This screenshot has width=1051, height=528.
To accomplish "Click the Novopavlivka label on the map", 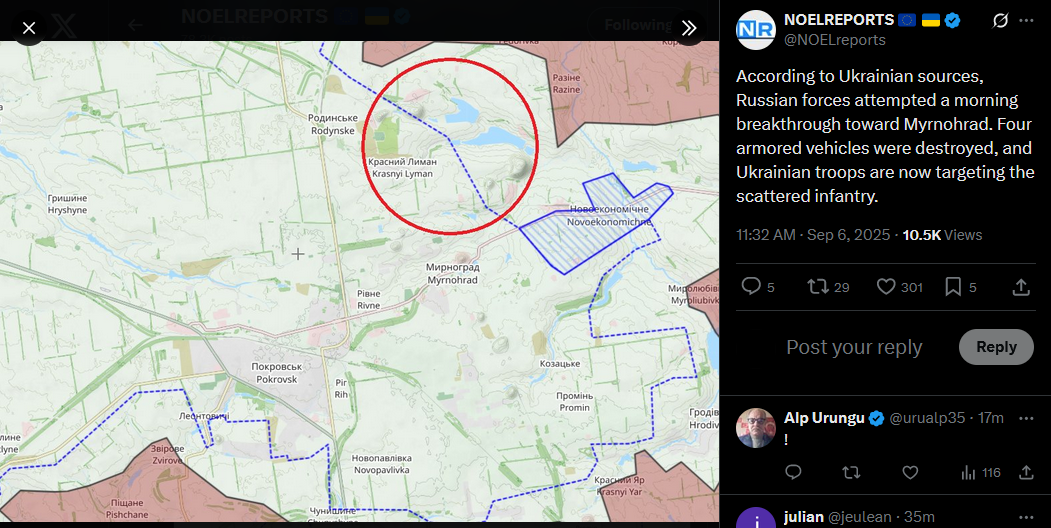I will [380, 464].
